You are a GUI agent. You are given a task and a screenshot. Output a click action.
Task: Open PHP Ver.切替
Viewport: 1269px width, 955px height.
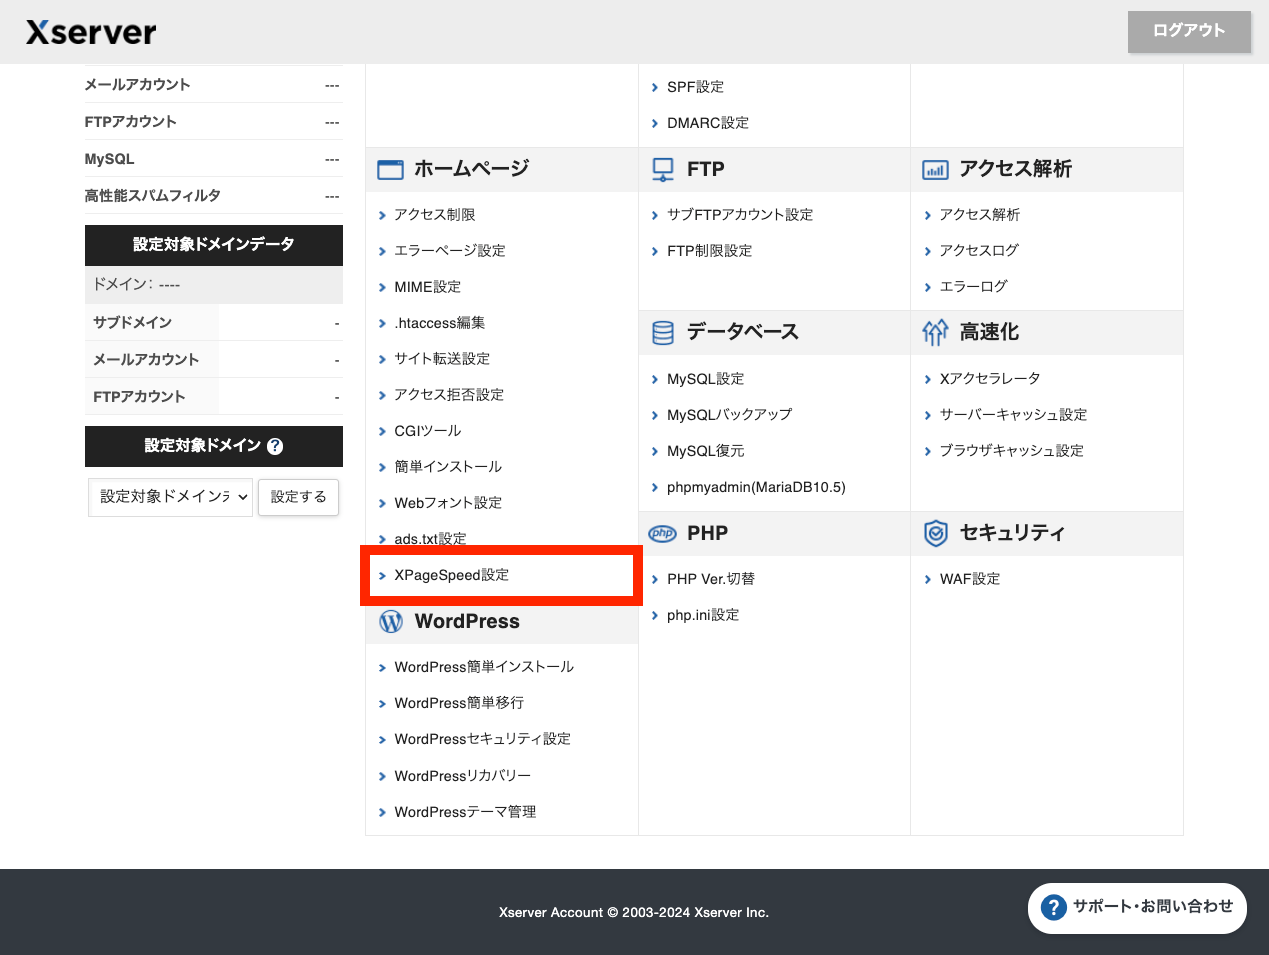tap(711, 579)
